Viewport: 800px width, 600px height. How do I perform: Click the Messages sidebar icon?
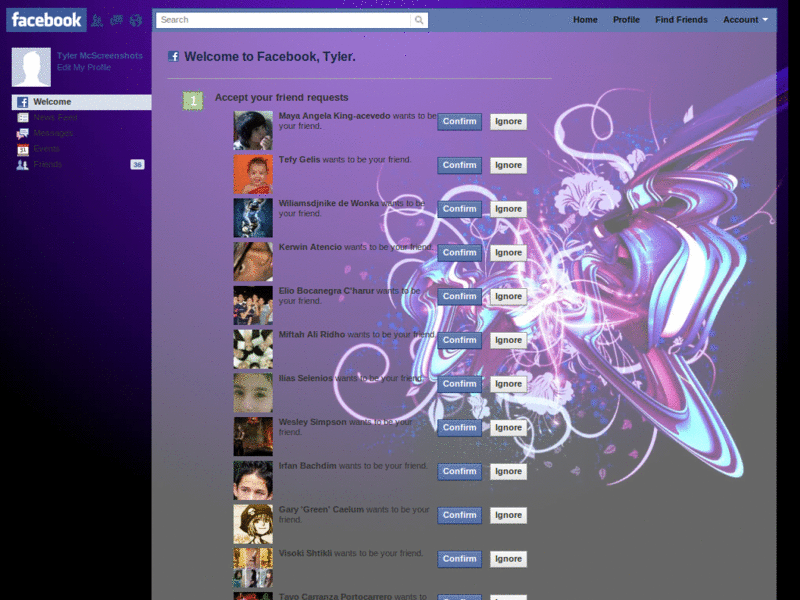pyautogui.click(x=22, y=134)
